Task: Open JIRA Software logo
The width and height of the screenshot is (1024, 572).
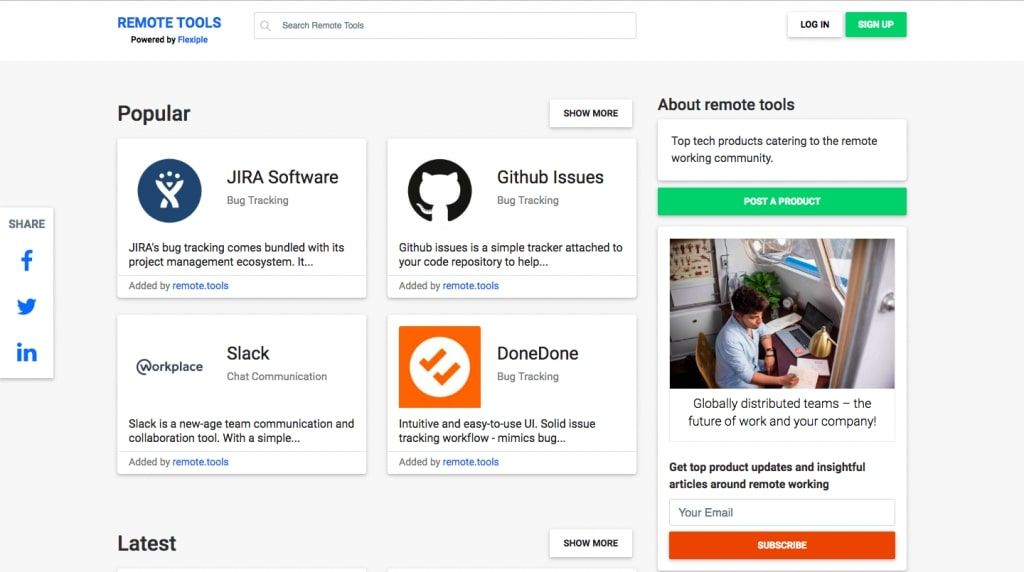Action: (x=170, y=191)
